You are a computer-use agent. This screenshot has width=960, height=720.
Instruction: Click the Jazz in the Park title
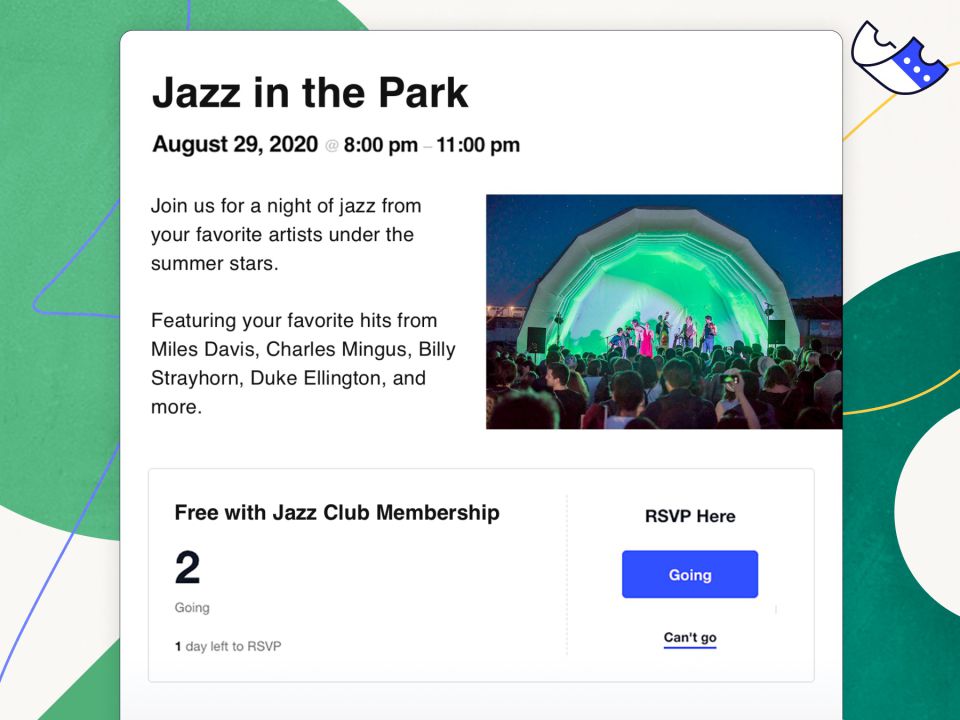(310, 93)
